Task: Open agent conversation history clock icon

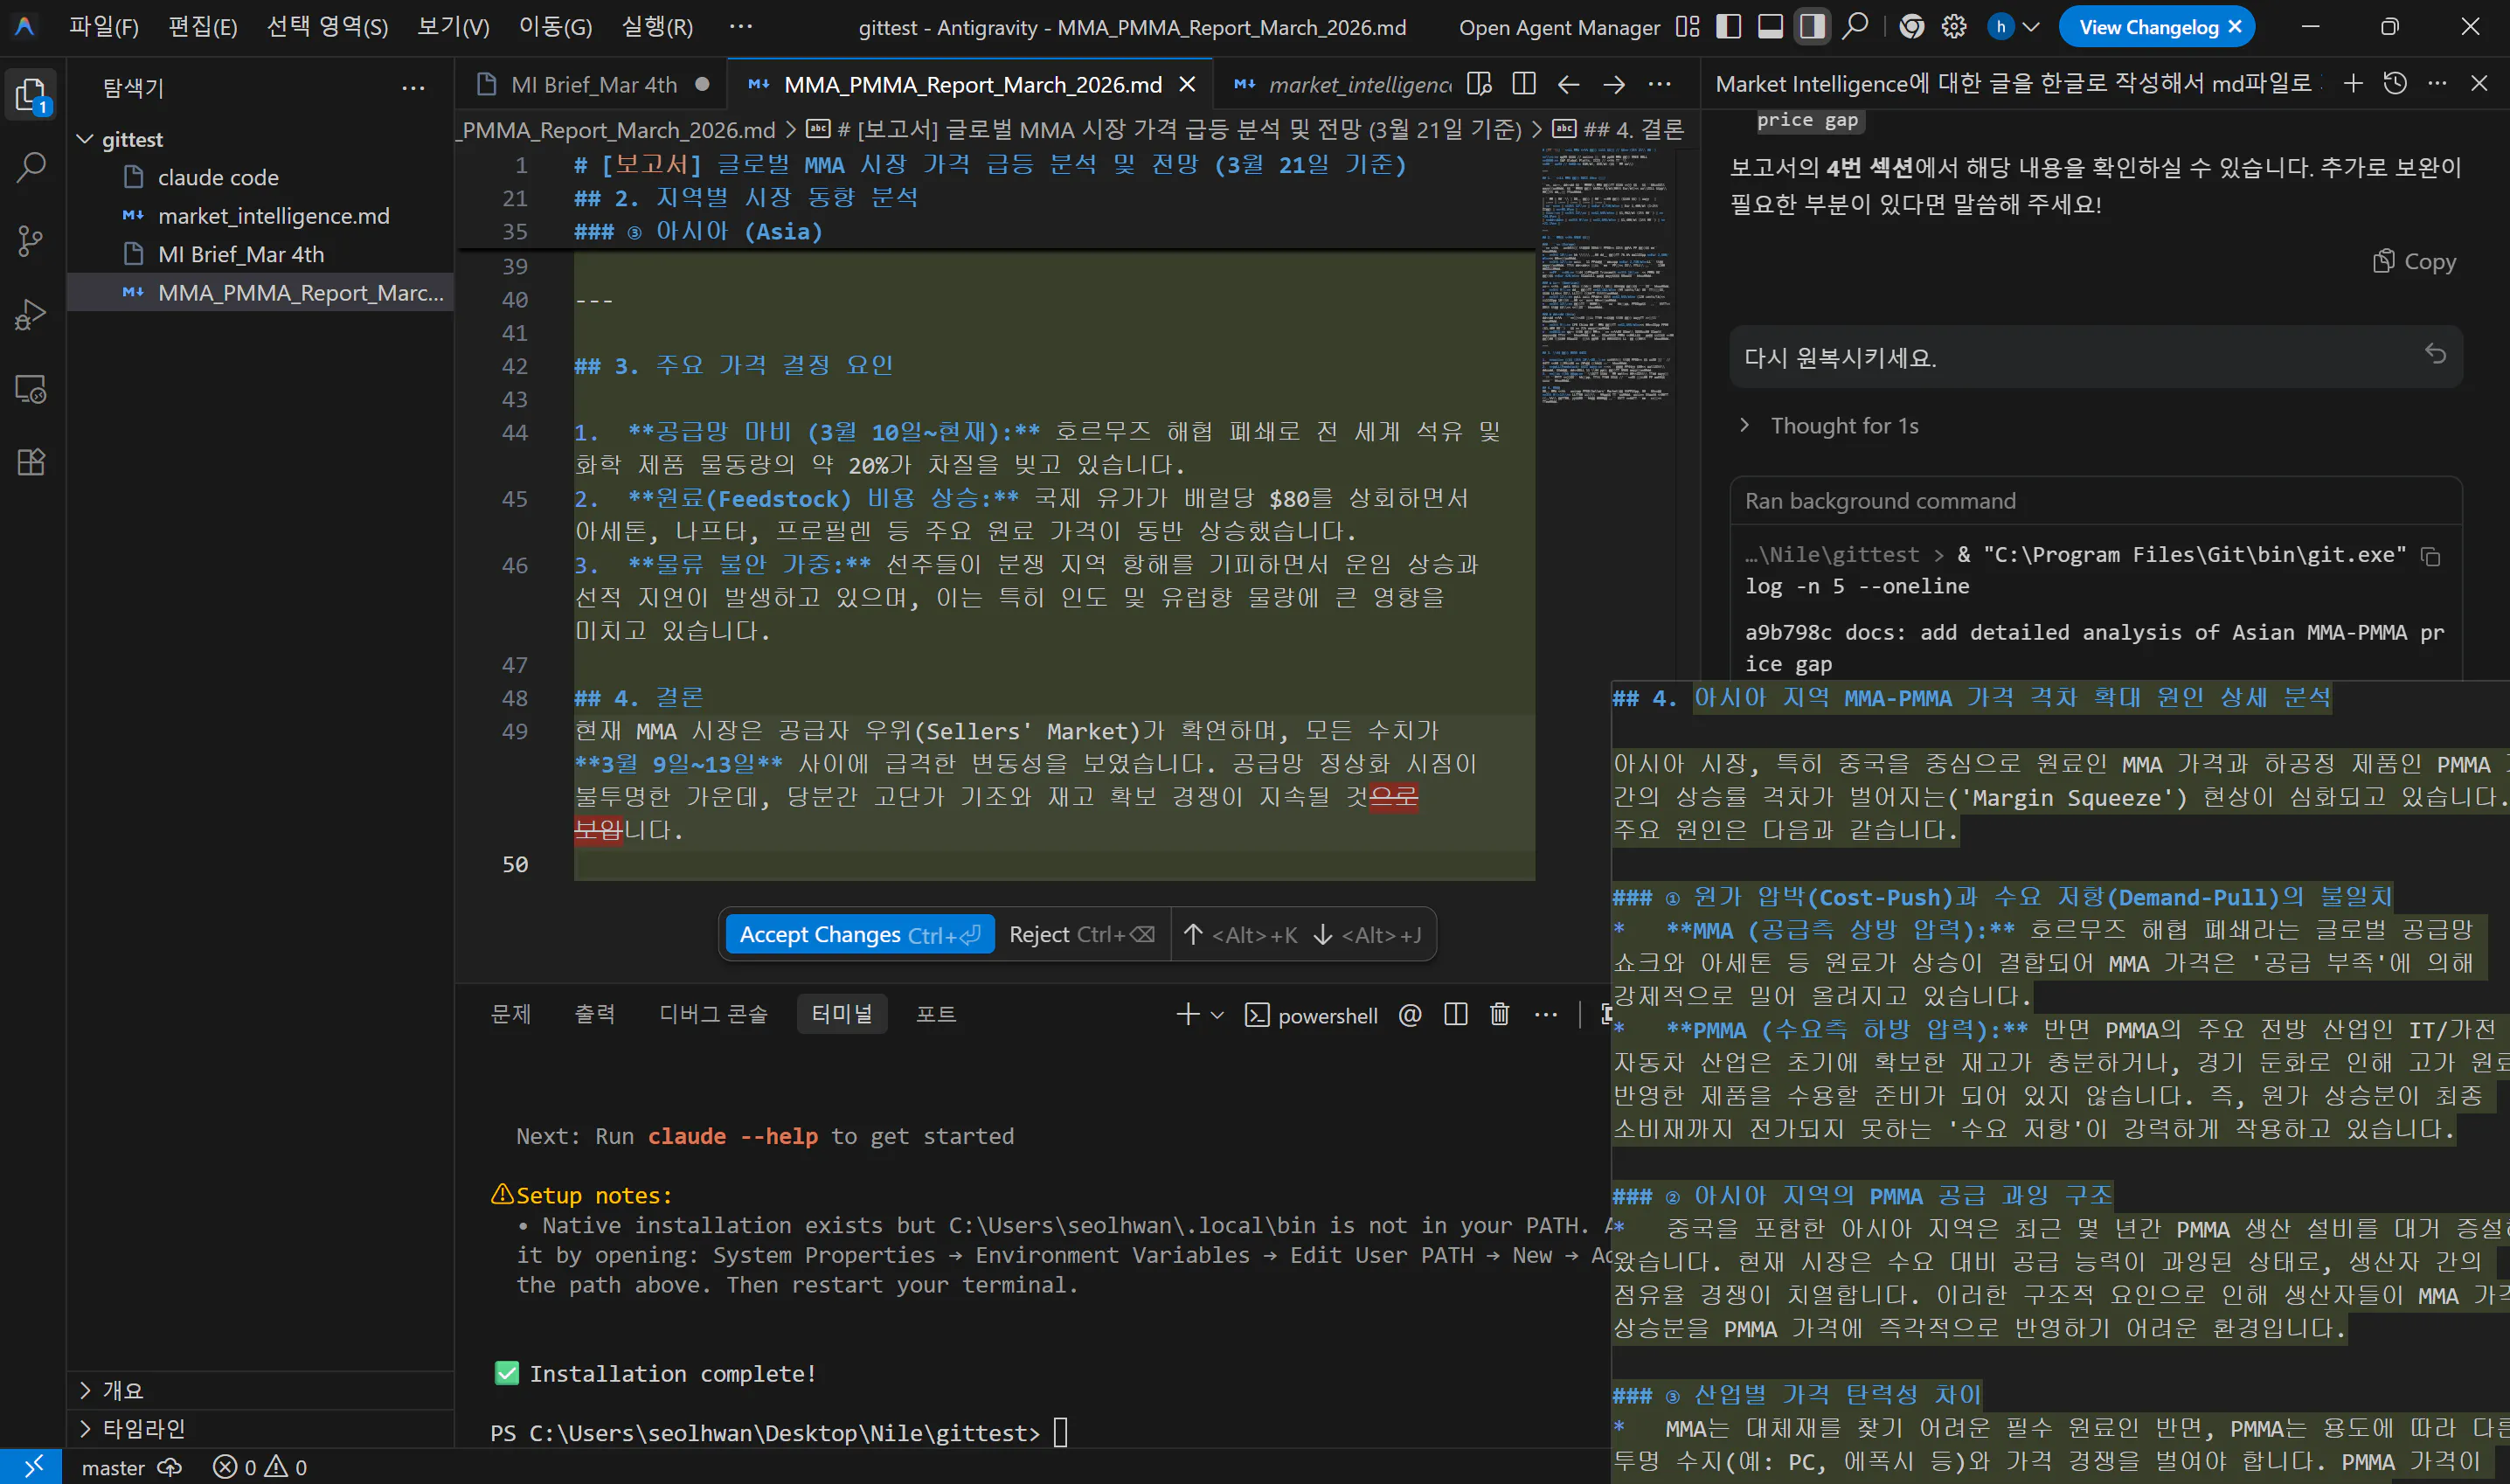Action: [x=2395, y=83]
